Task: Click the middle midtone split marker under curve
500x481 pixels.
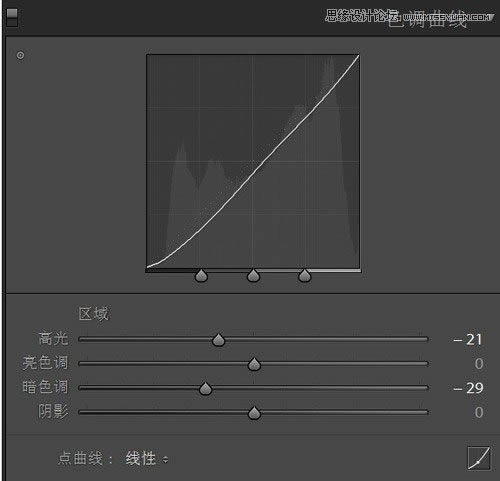Action: [x=253, y=276]
